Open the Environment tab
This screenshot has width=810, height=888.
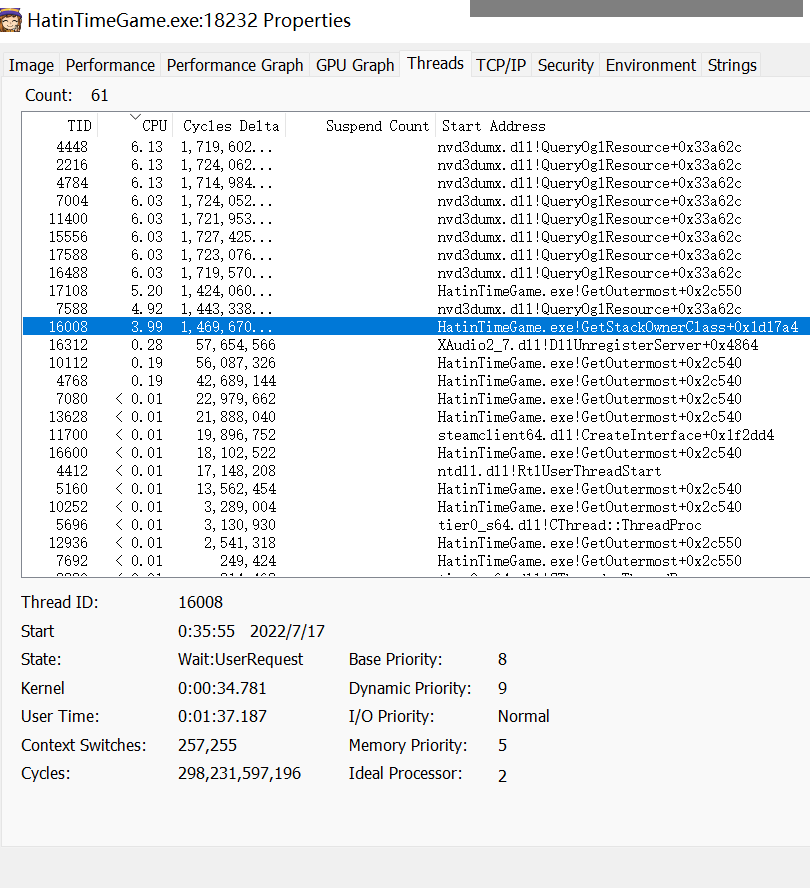click(650, 64)
